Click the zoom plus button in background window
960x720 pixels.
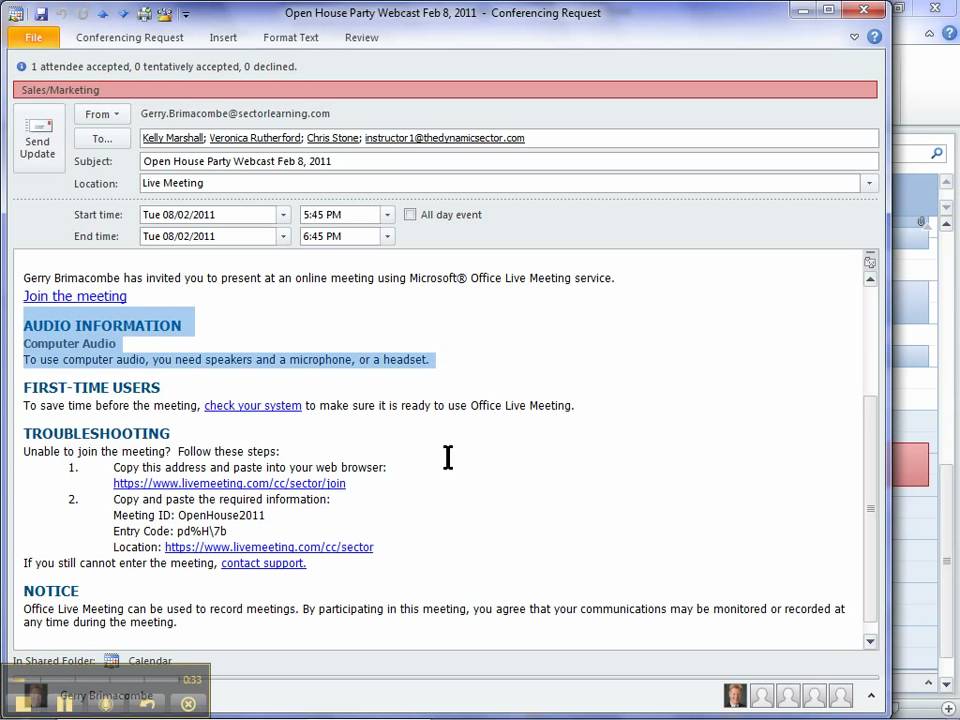(x=948, y=709)
